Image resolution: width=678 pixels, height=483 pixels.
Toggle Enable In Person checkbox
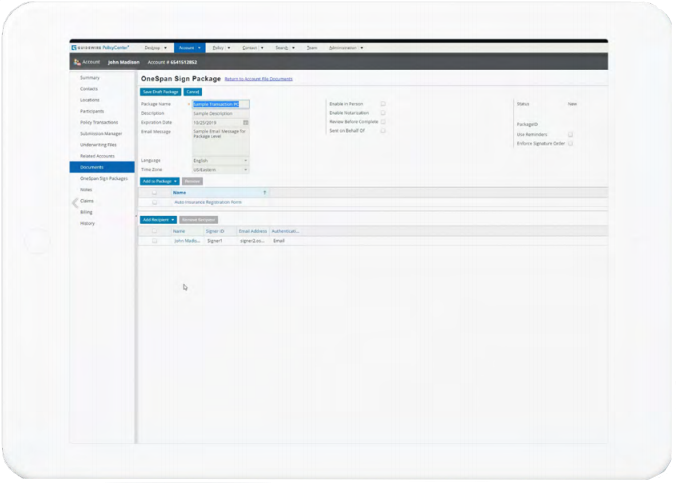point(383,104)
